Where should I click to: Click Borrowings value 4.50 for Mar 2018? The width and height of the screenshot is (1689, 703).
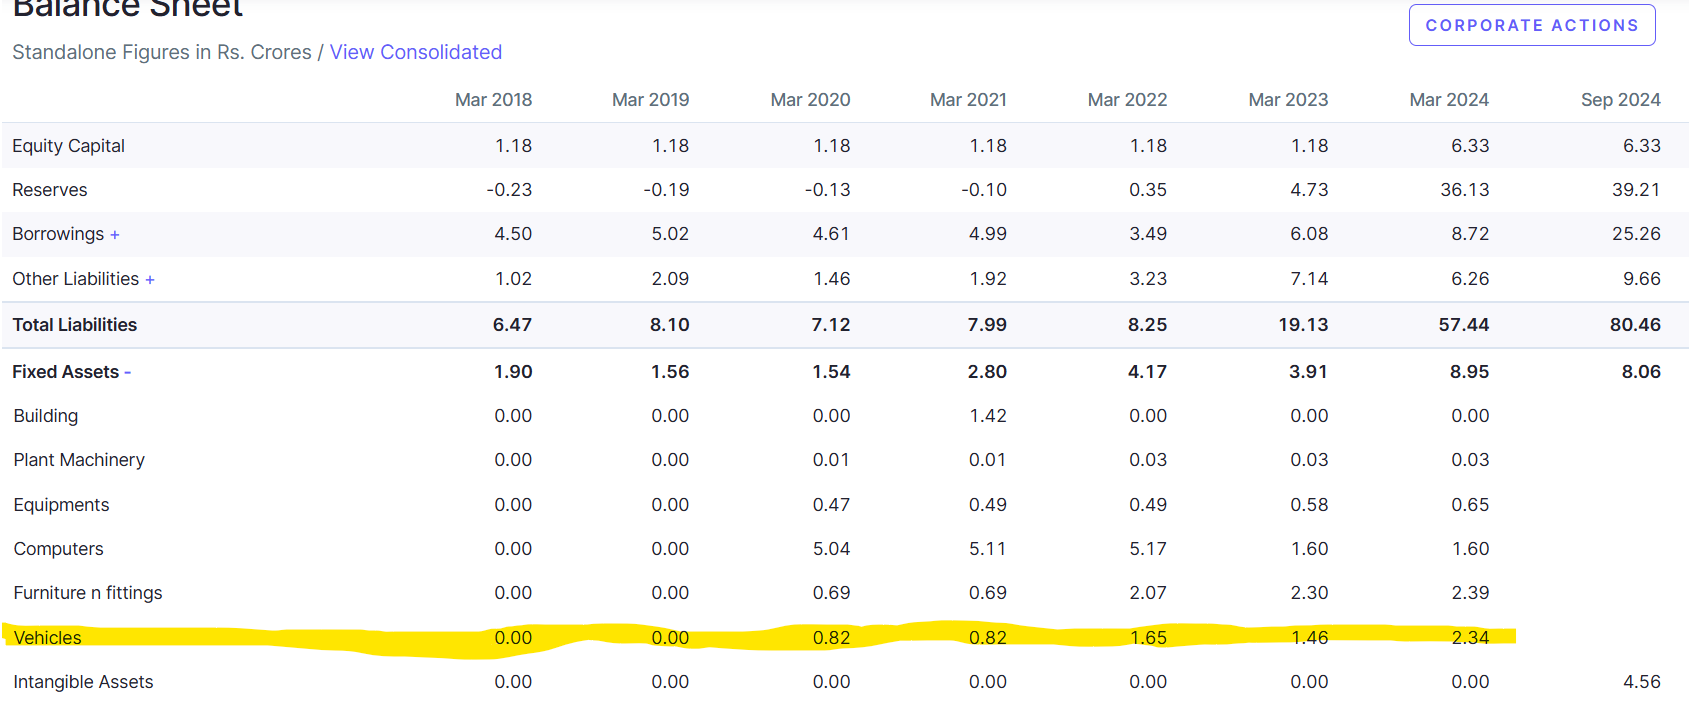[x=513, y=234]
